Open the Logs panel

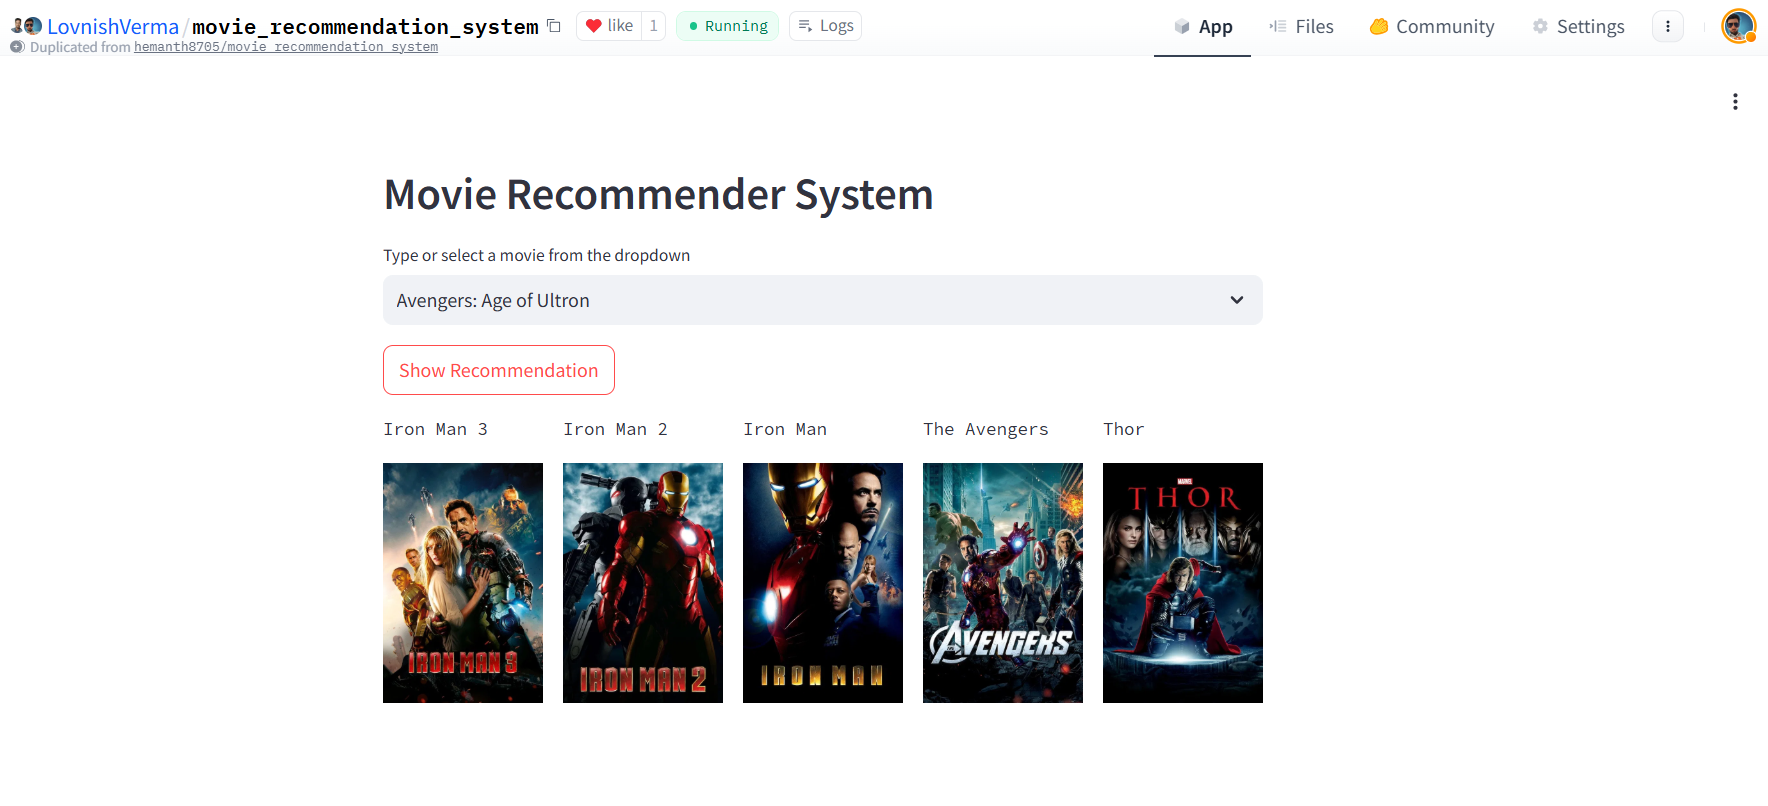click(x=825, y=26)
